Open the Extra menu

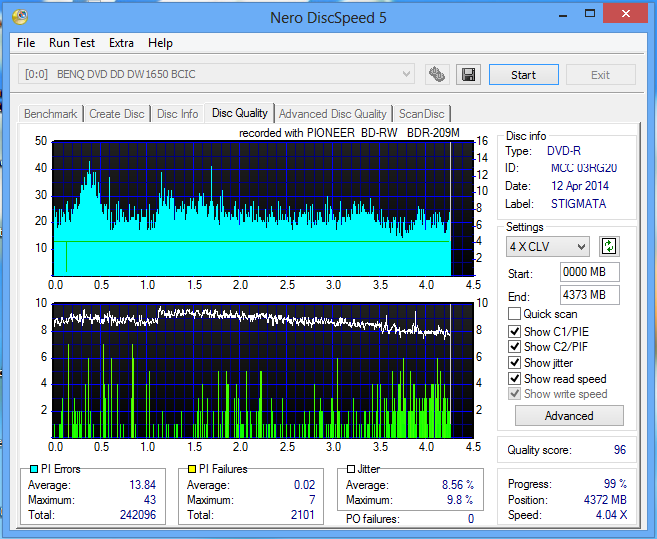(x=121, y=43)
